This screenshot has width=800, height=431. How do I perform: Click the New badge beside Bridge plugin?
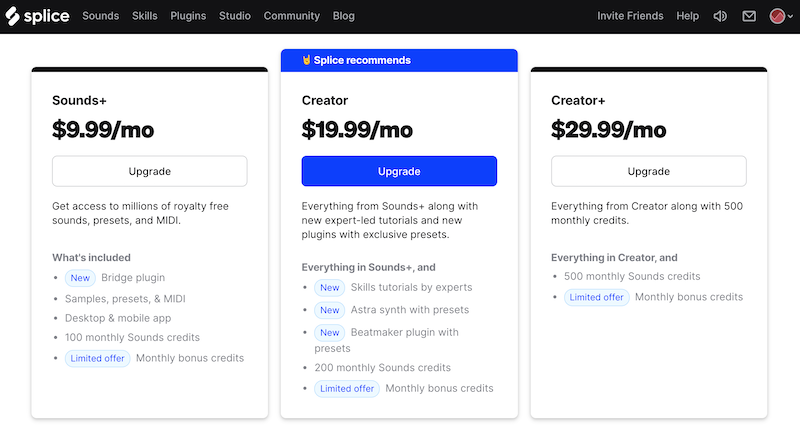coord(80,278)
